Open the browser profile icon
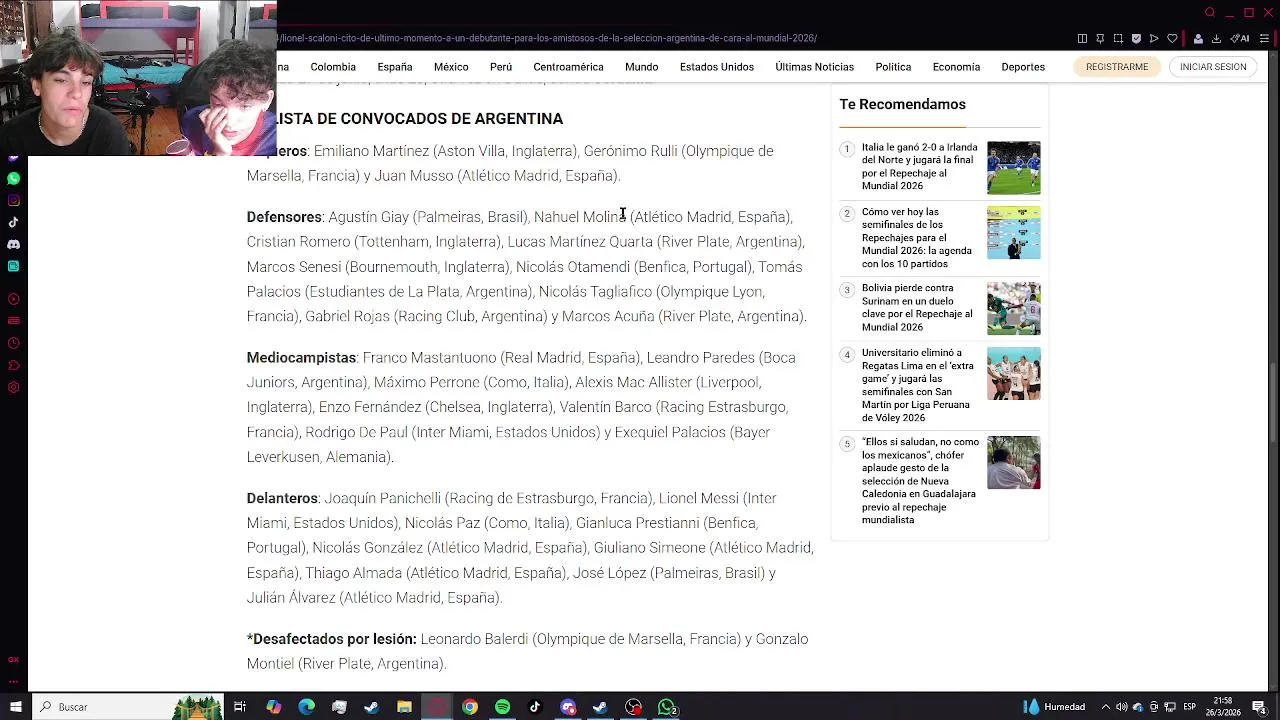The image size is (1280, 720). 1198,38
